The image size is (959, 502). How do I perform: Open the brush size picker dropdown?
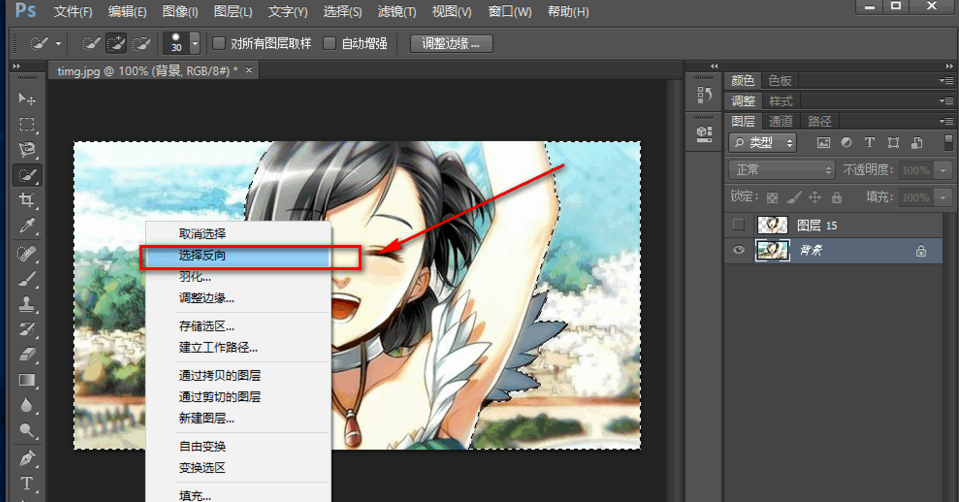coord(194,44)
